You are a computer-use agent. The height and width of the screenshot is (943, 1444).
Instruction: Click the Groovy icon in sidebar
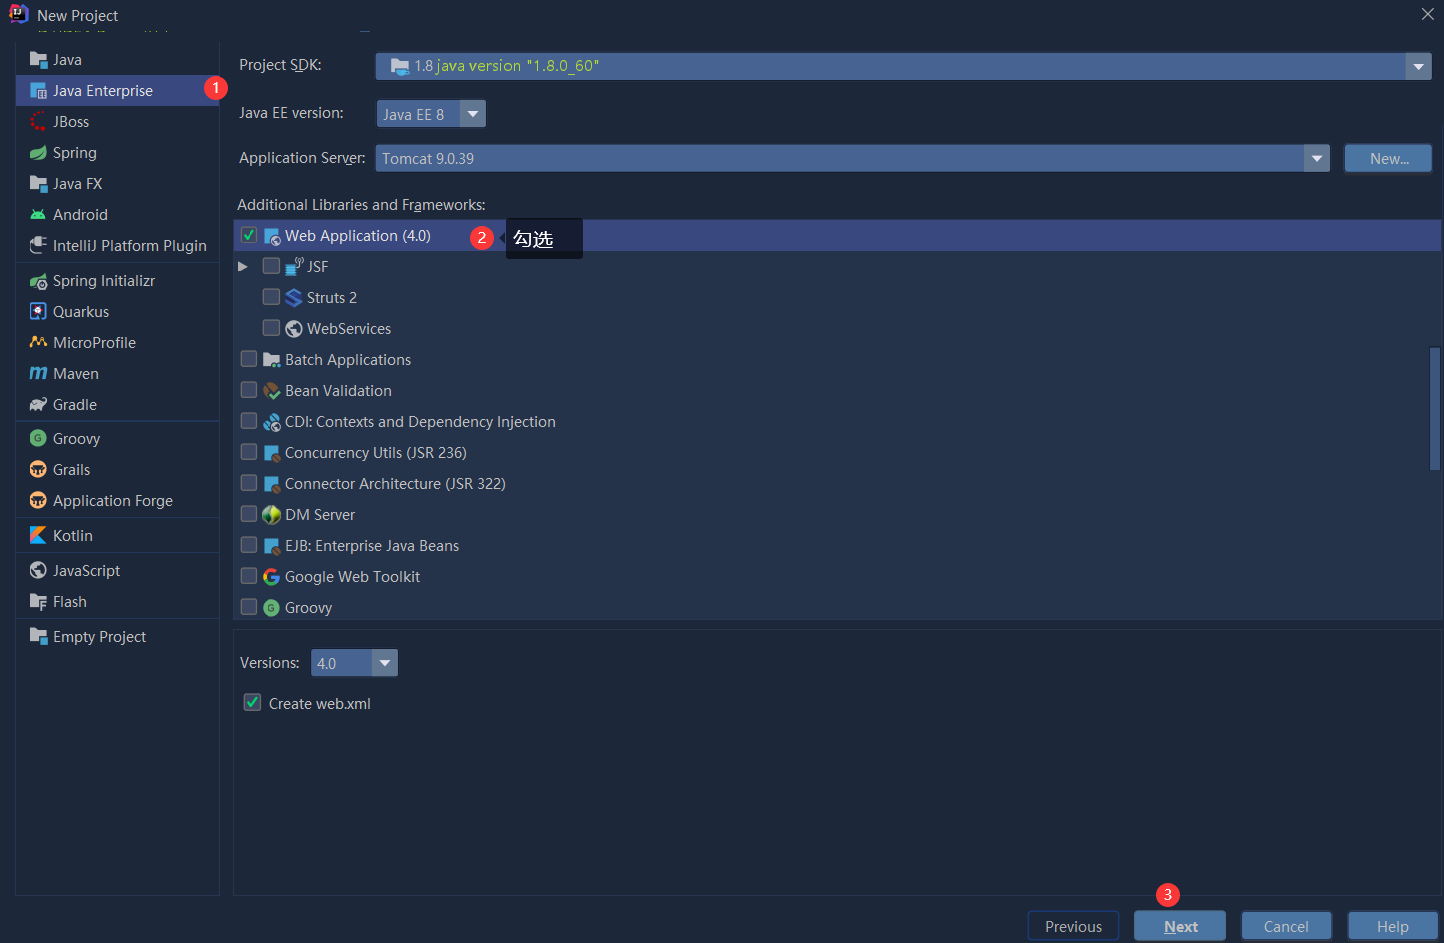tap(38, 439)
